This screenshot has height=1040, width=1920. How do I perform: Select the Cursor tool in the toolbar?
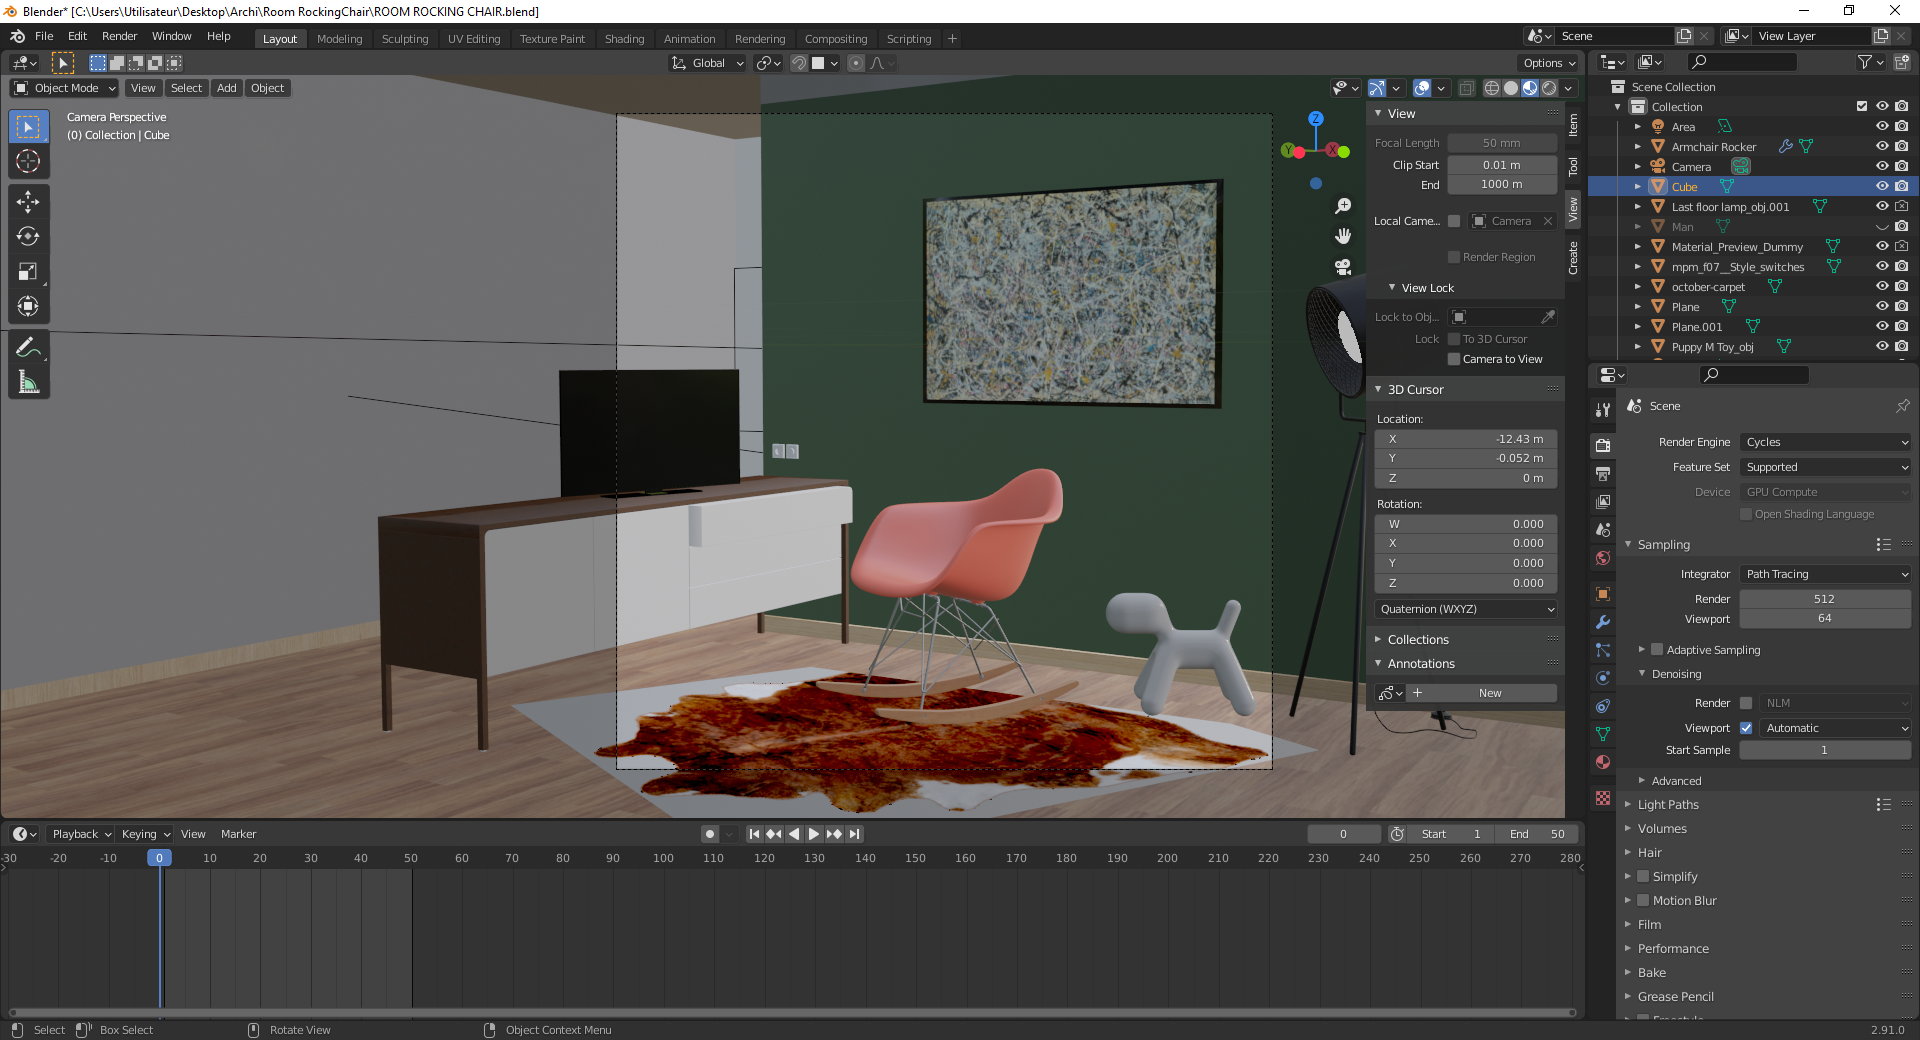[28, 161]
